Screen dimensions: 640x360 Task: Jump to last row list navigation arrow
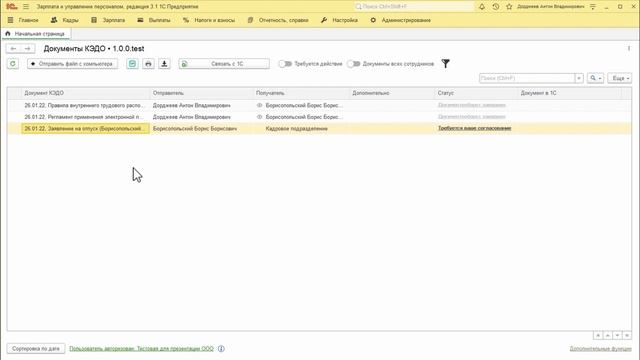[x=627, y=335]
